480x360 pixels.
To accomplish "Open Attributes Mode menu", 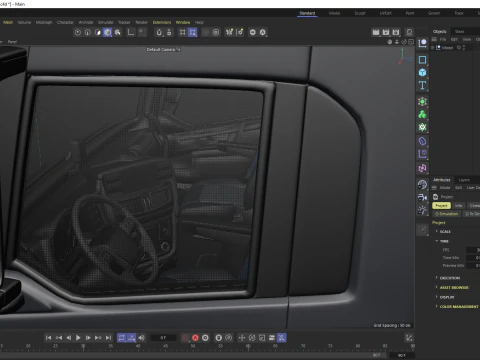I will (x=445, y=188).
